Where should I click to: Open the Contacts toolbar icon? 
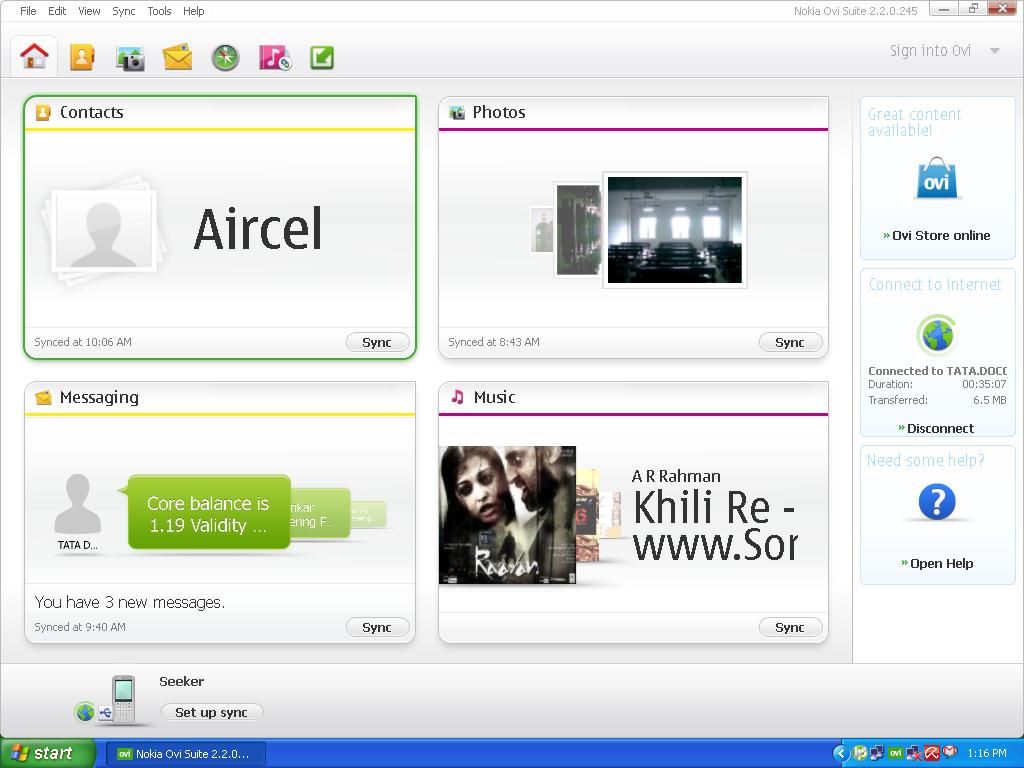pyautogui.click(x=82, y=57)
